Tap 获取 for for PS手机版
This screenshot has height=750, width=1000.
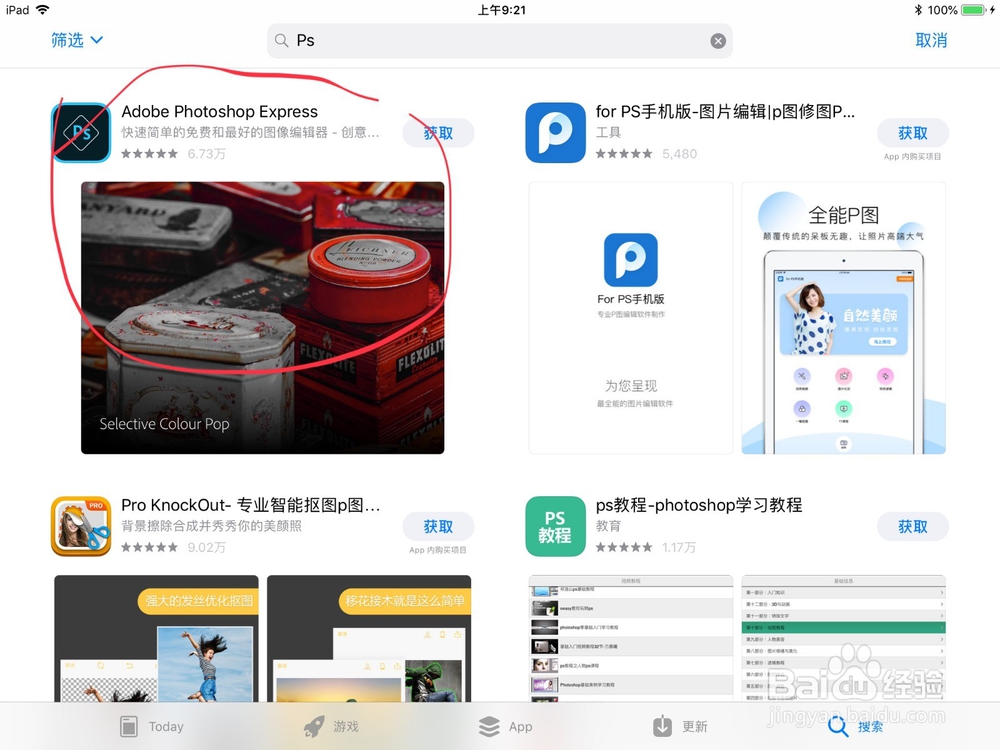pyautogui.click(x=913, y=133)
